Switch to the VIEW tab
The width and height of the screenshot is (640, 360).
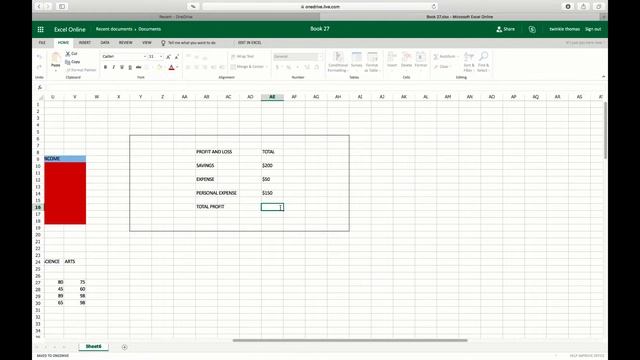(x=147, y=43)
